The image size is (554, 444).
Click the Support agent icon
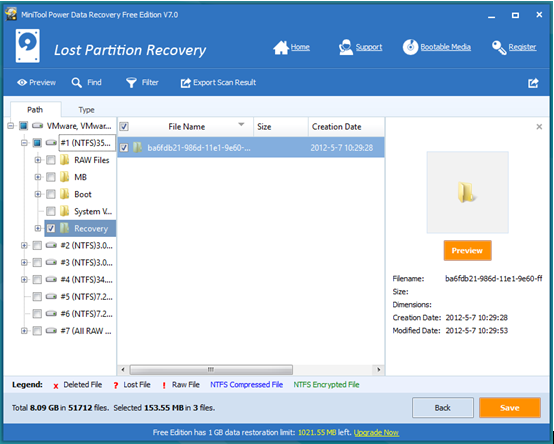(345, 47)
